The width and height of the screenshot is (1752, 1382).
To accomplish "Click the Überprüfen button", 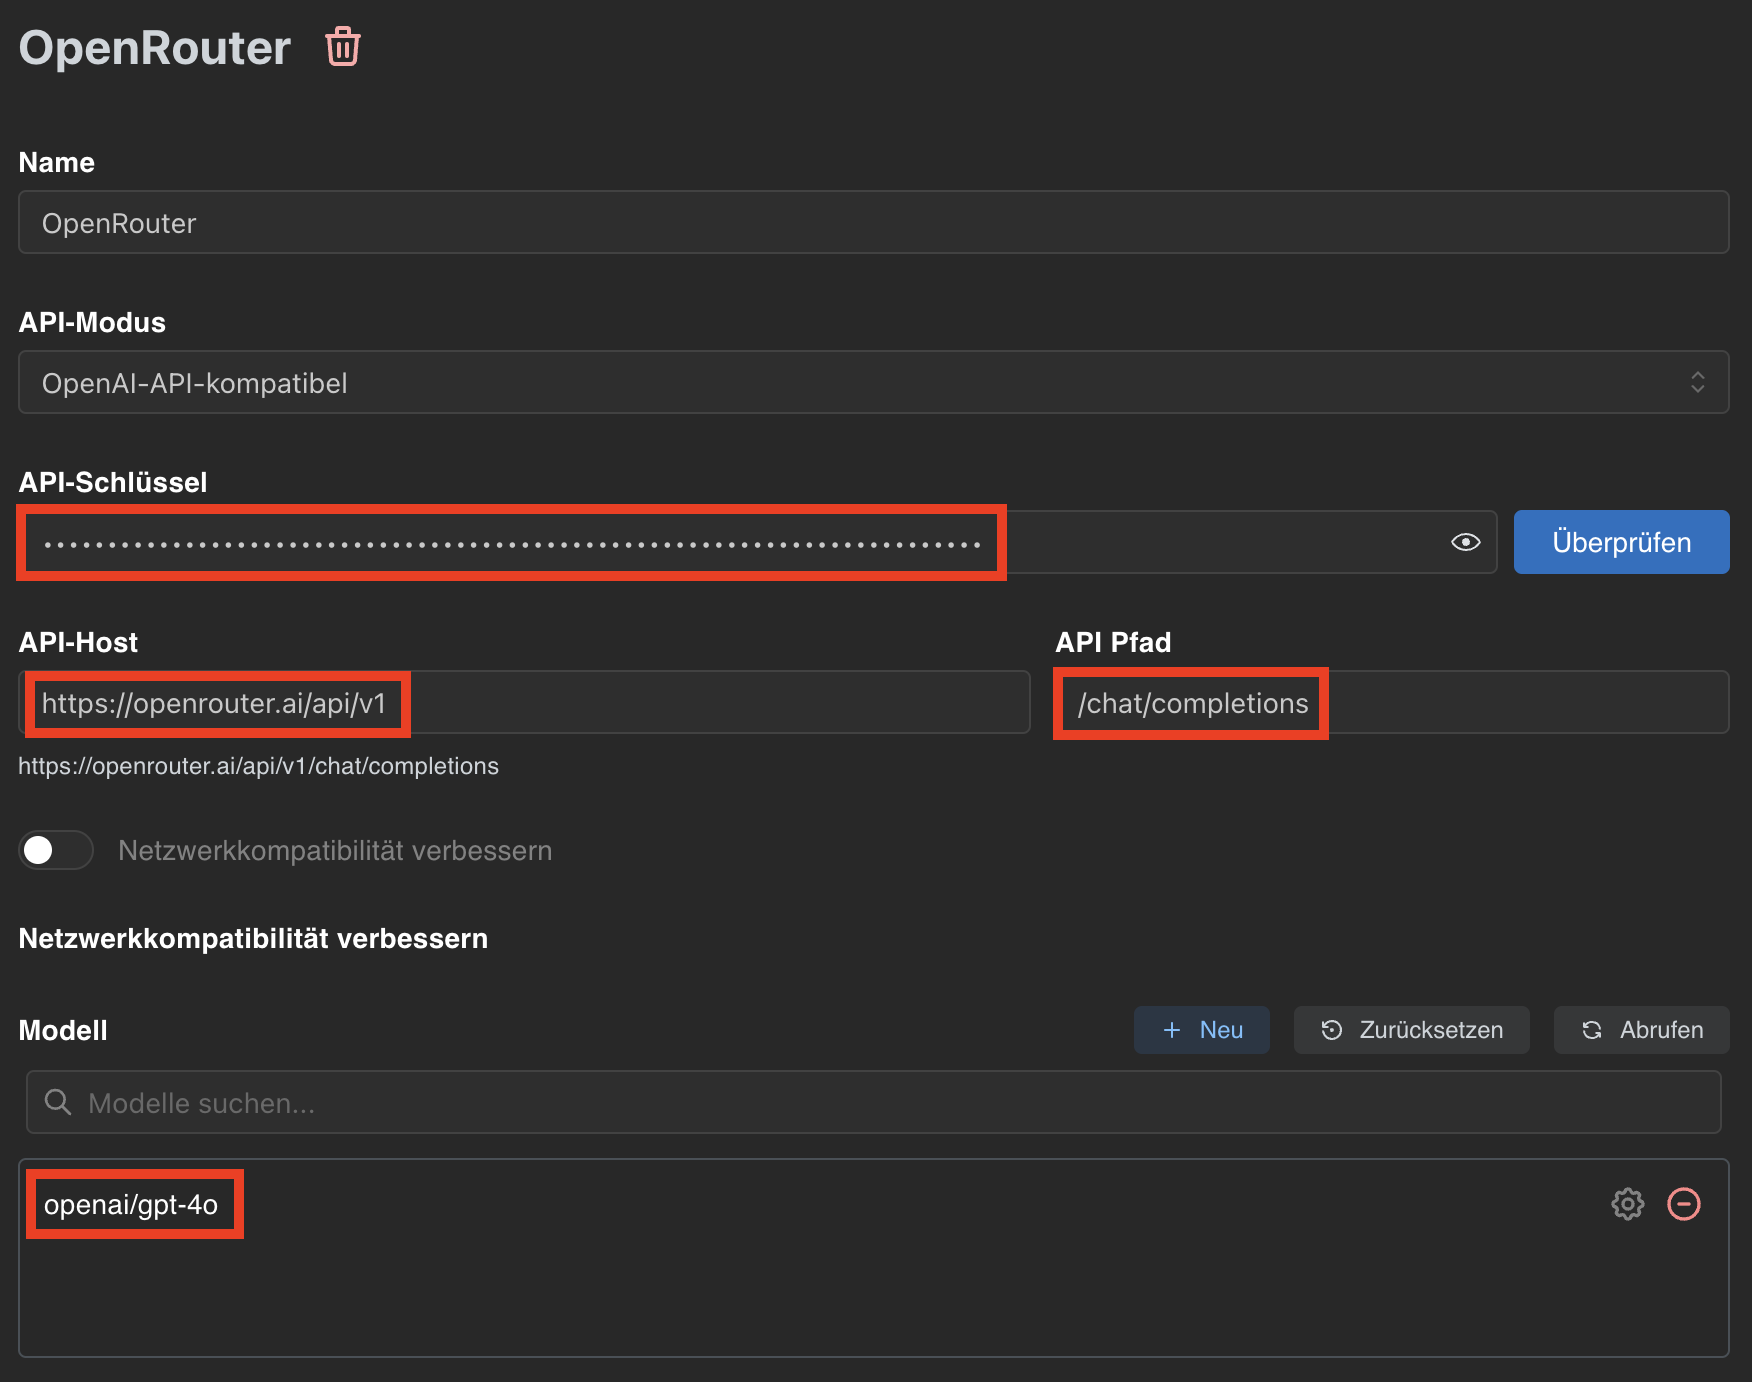I will [x=1621, y=542].
